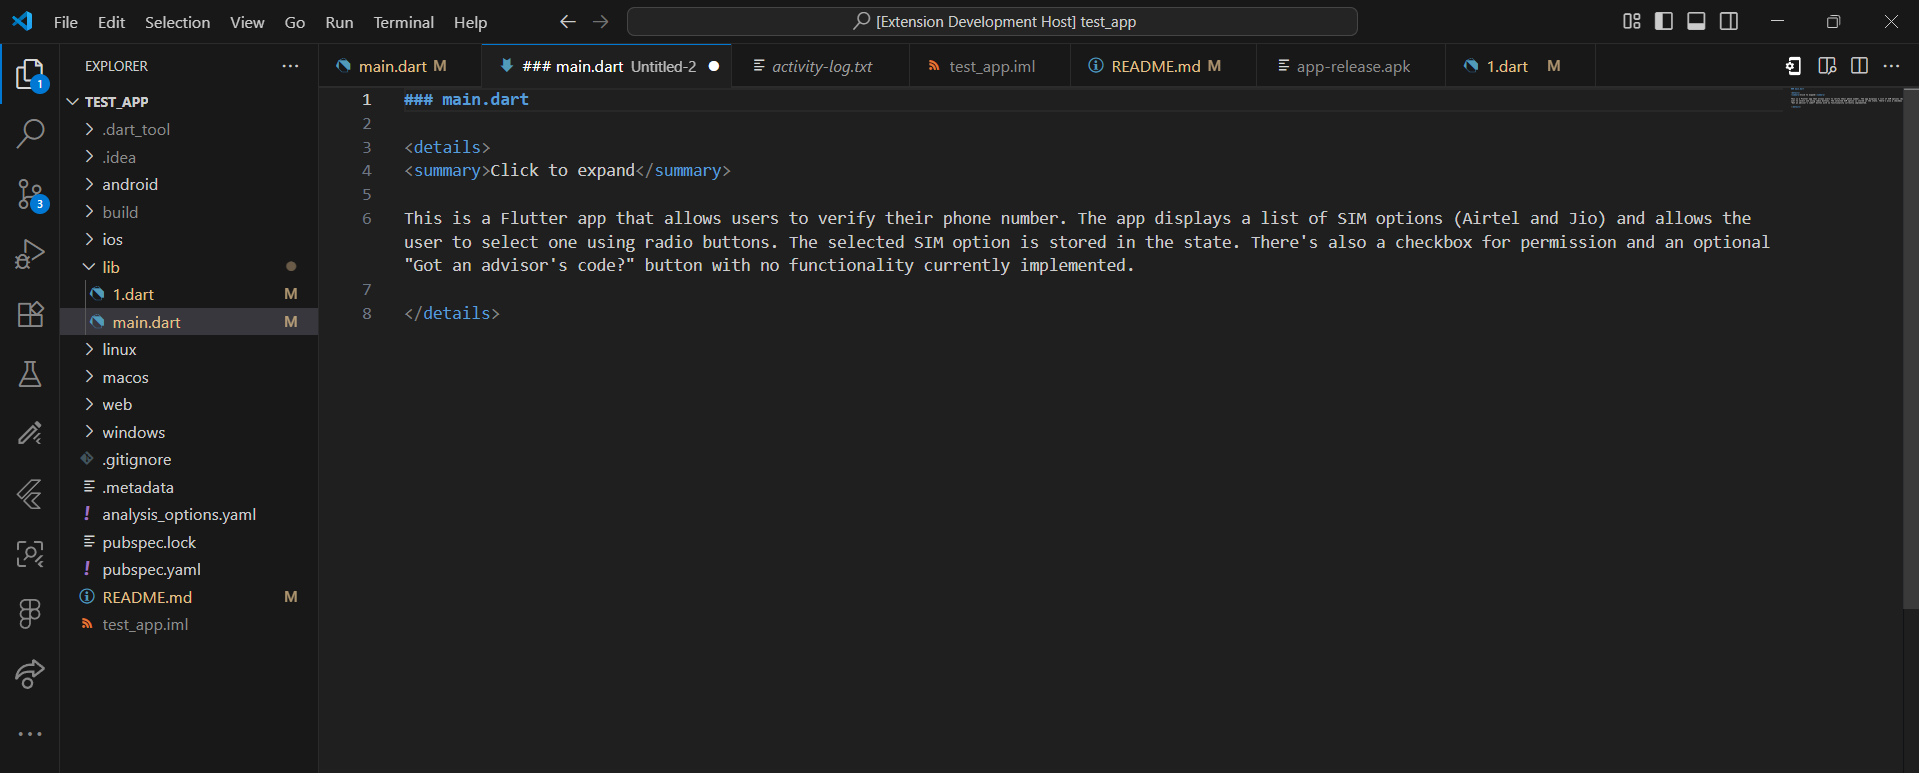Open 1.dart in the explorer tree
Viewport: 1919px width, 773px height.
click(190, 294)
